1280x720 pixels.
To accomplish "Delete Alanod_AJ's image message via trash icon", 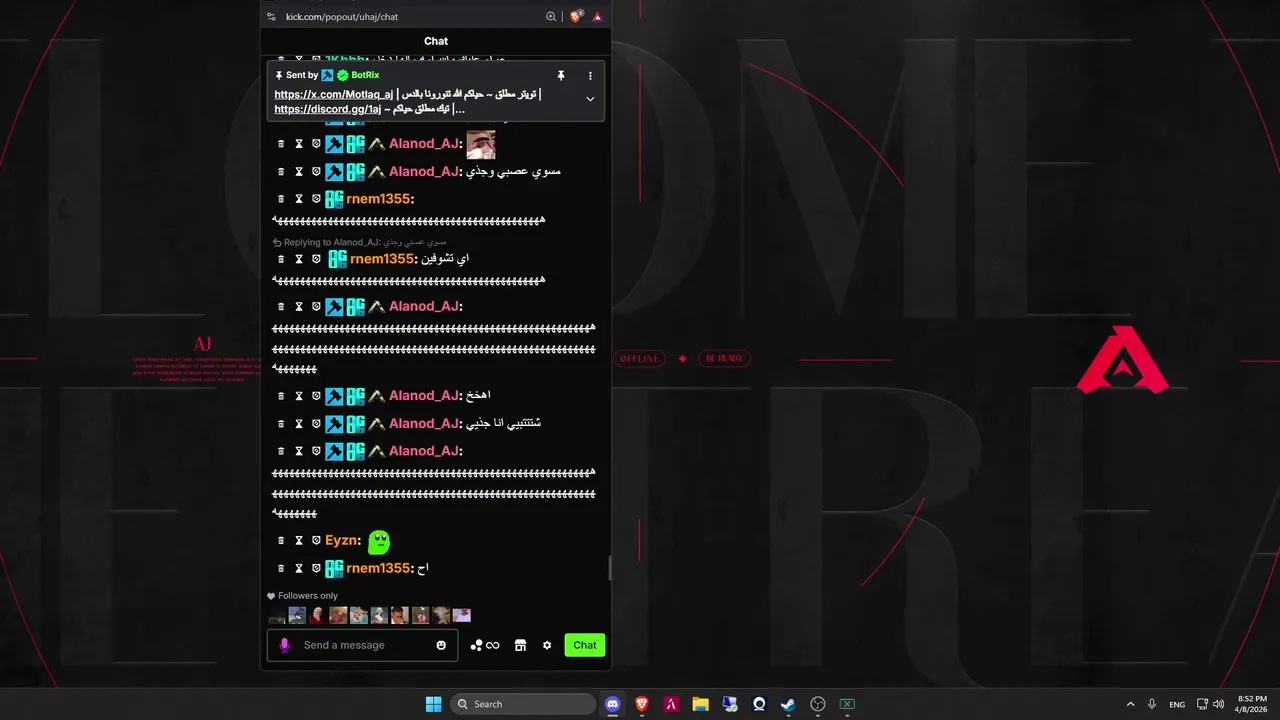I will pos(281,144).
